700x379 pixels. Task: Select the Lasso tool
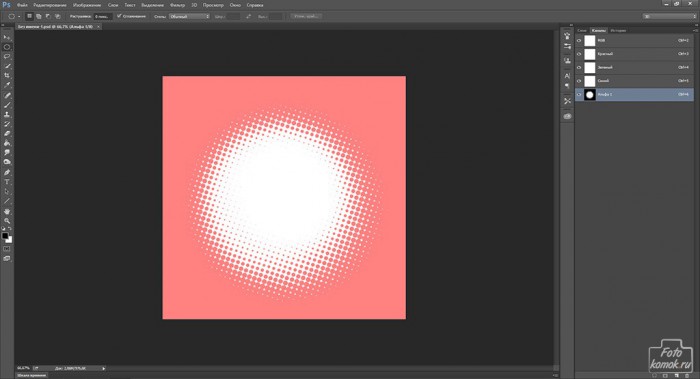tap(7, 57)
